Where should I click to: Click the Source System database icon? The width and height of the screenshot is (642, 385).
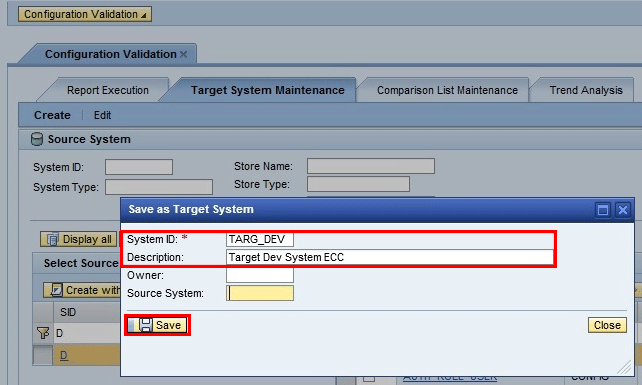[x=37, y=139]
